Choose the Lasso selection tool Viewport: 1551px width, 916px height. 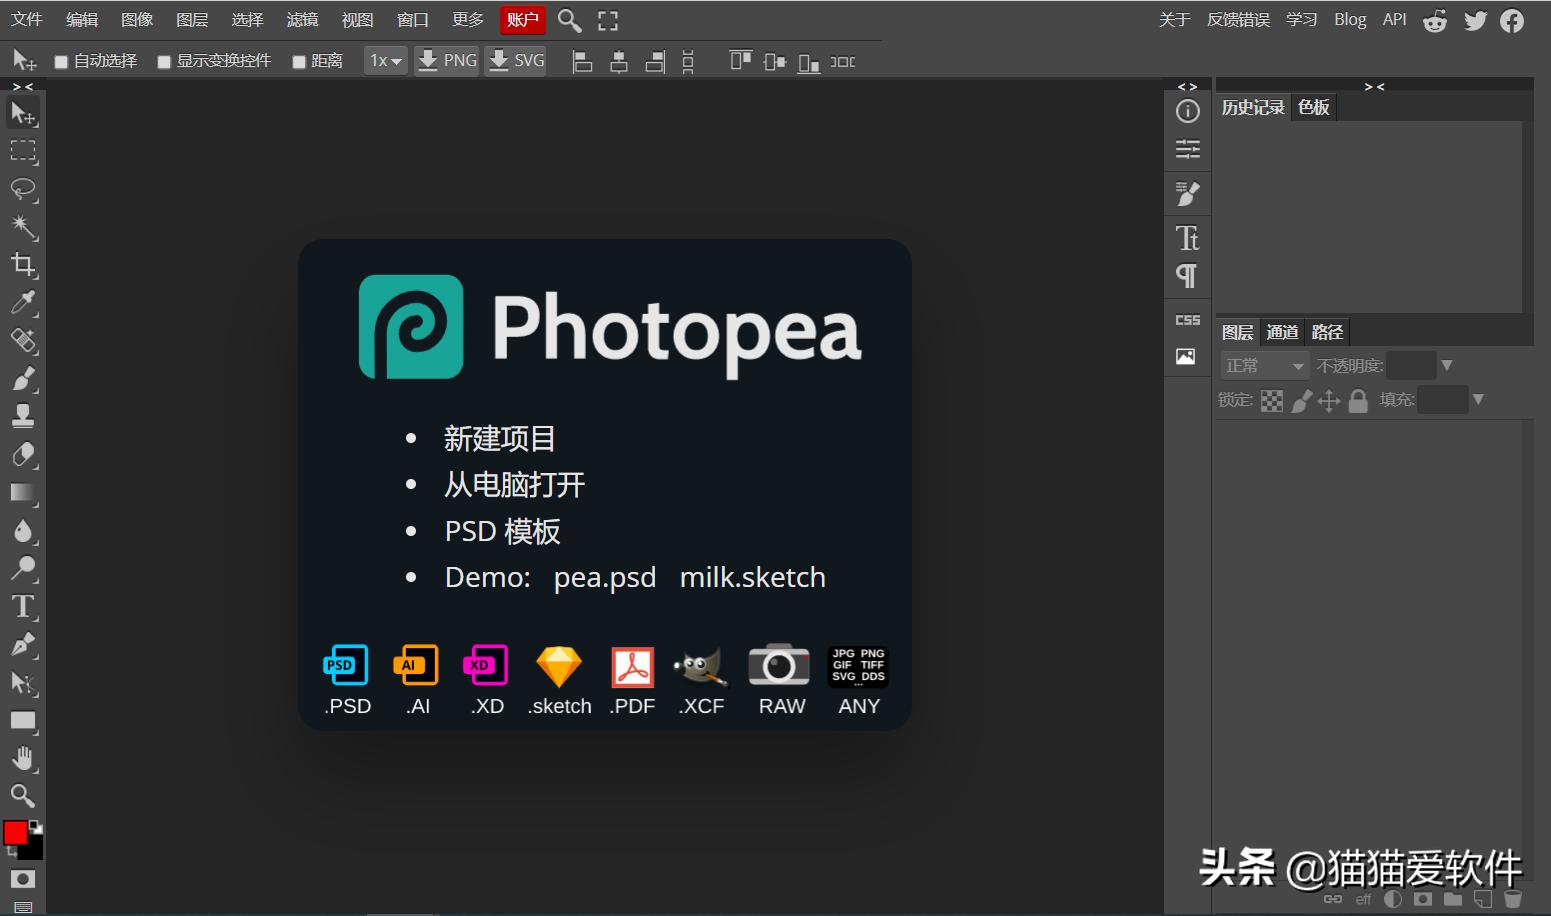[x=23, y=189]
